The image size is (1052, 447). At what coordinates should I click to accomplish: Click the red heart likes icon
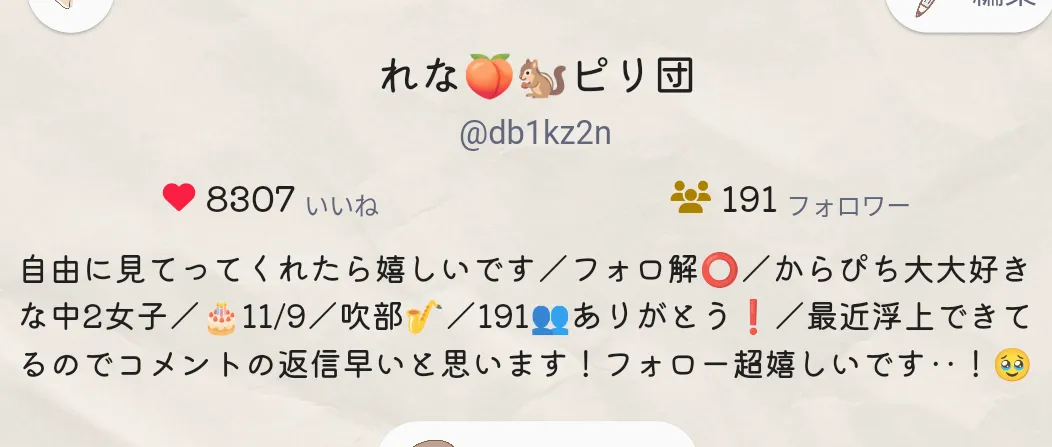pyautogui.click(x=179, y=197)
